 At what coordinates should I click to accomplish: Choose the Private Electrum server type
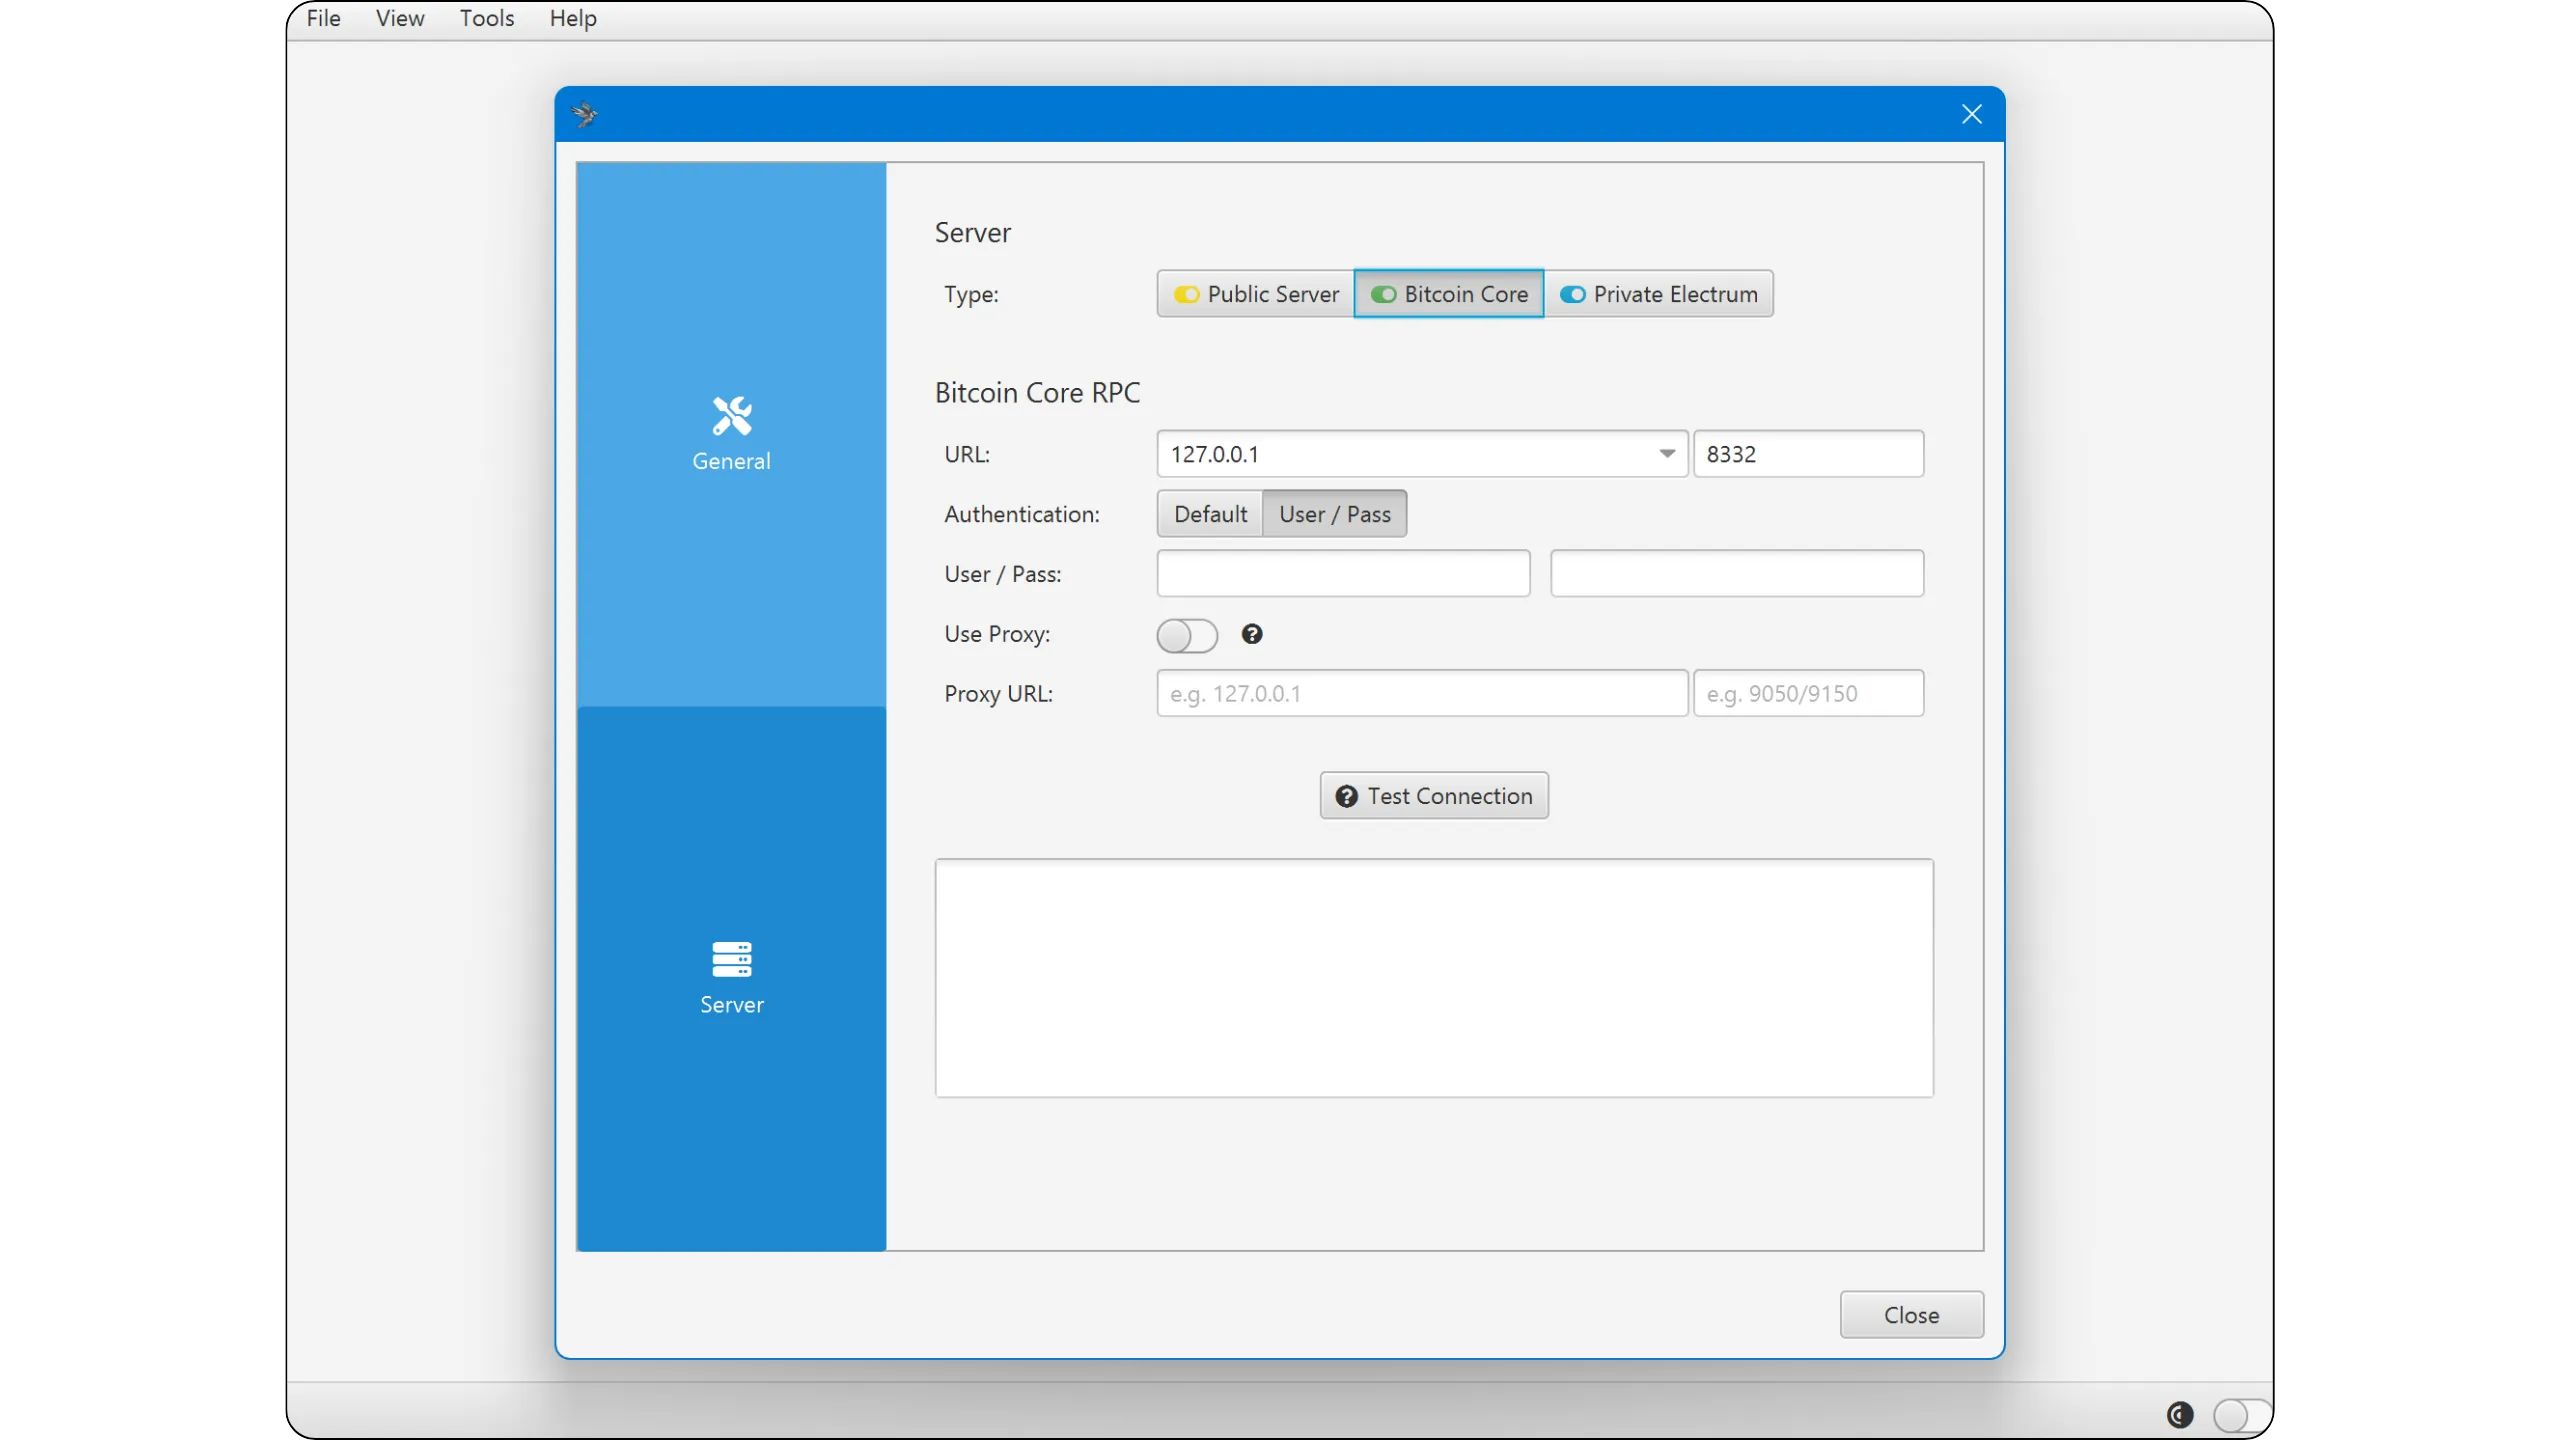pyautogui.click(x=1659, y=294)
